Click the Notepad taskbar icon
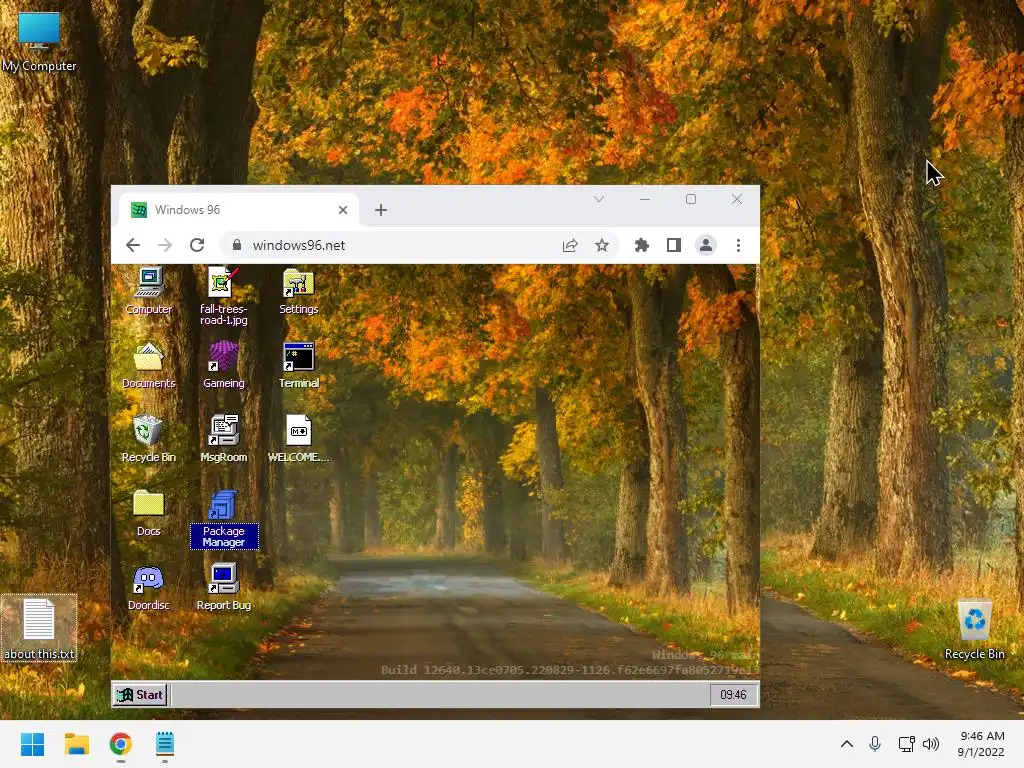 165,744
